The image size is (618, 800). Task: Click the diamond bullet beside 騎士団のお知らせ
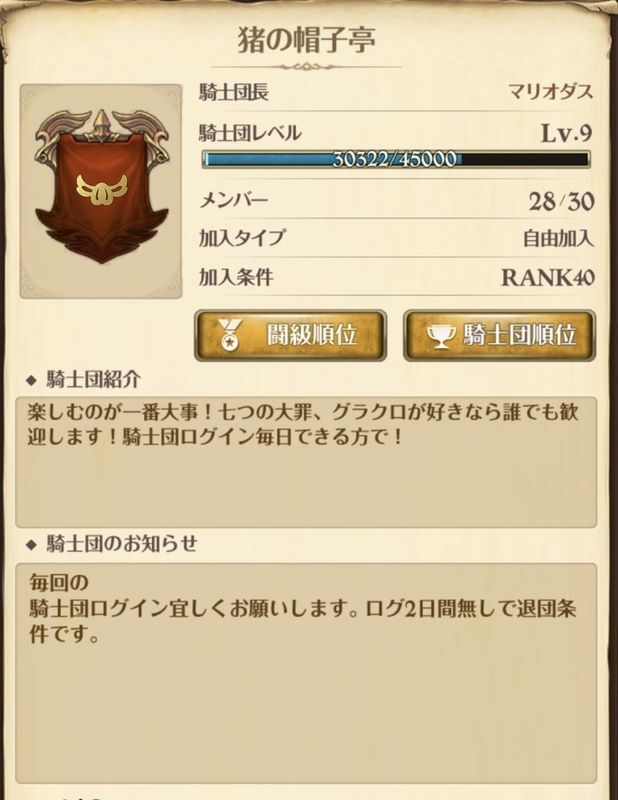[x=32, y=545]
